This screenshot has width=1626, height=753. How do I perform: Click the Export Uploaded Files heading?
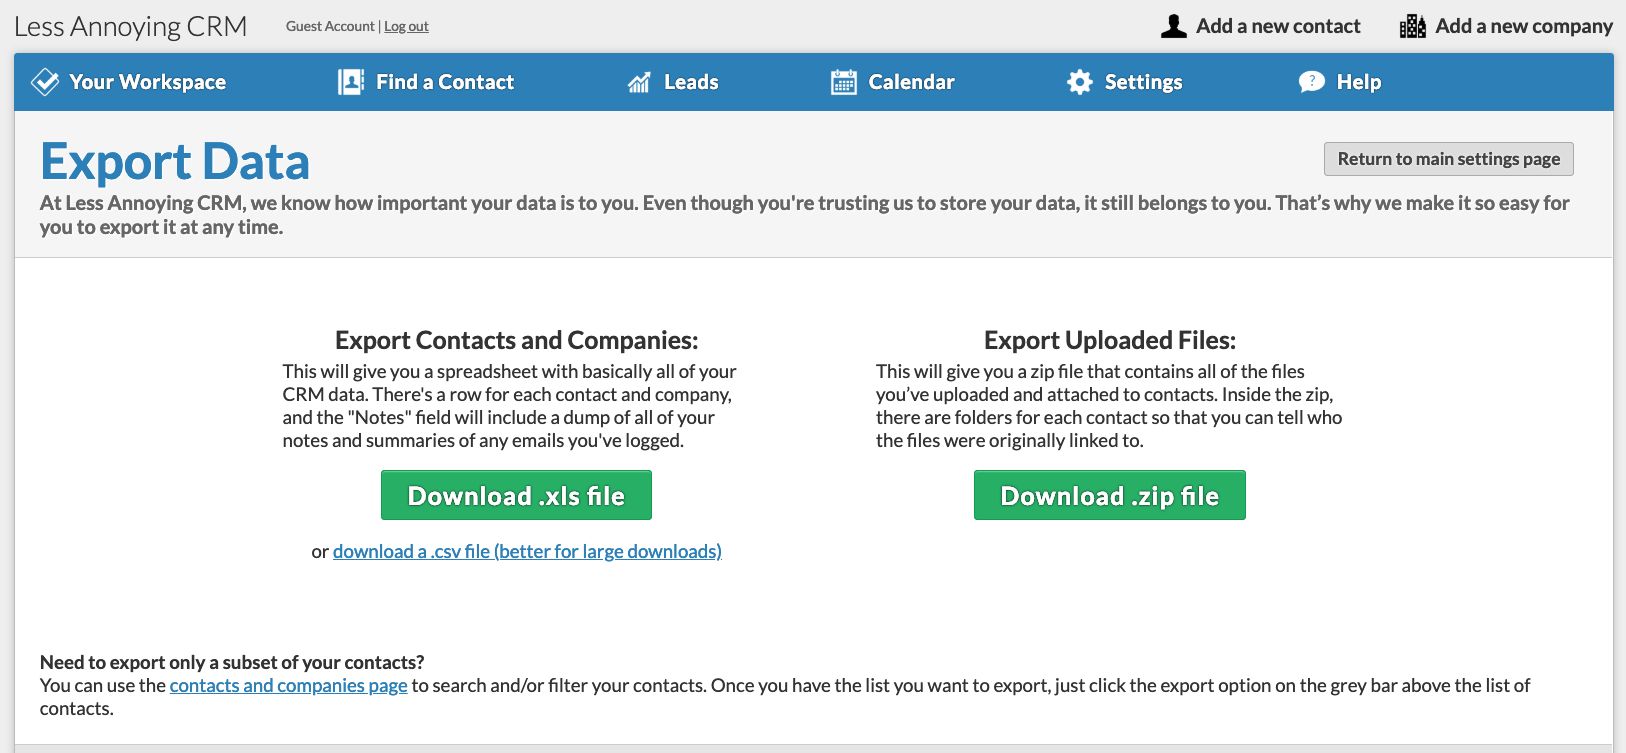click(x=1110, y=340)
